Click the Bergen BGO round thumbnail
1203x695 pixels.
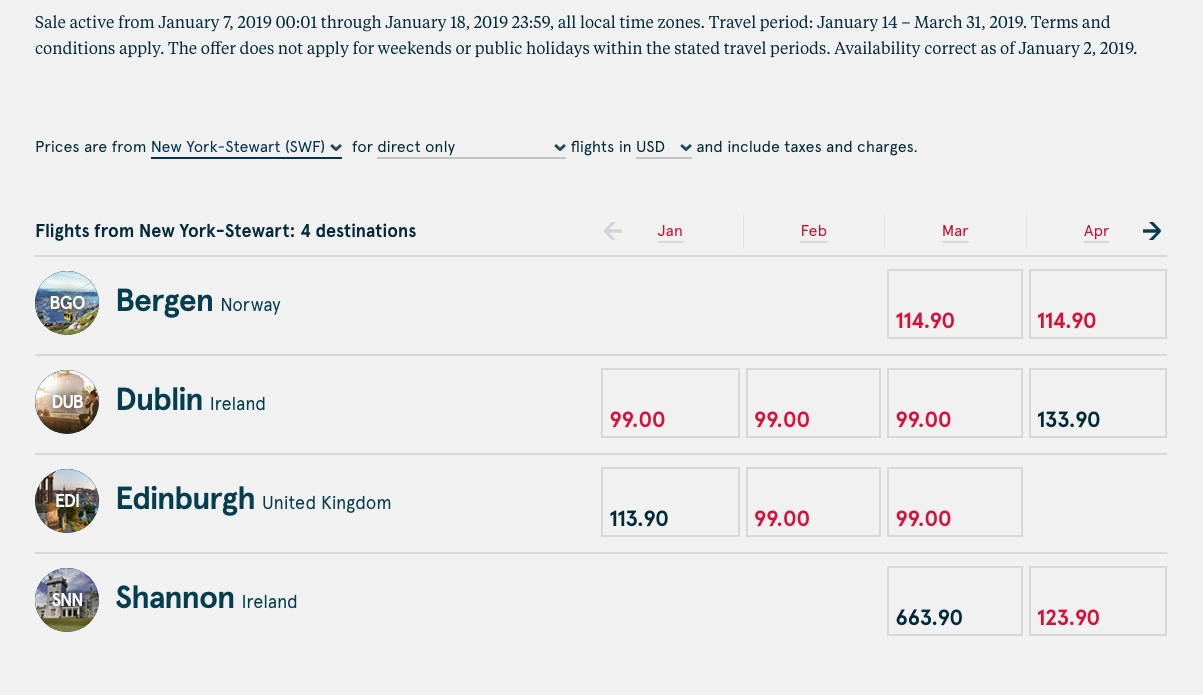tap(67, 303)
